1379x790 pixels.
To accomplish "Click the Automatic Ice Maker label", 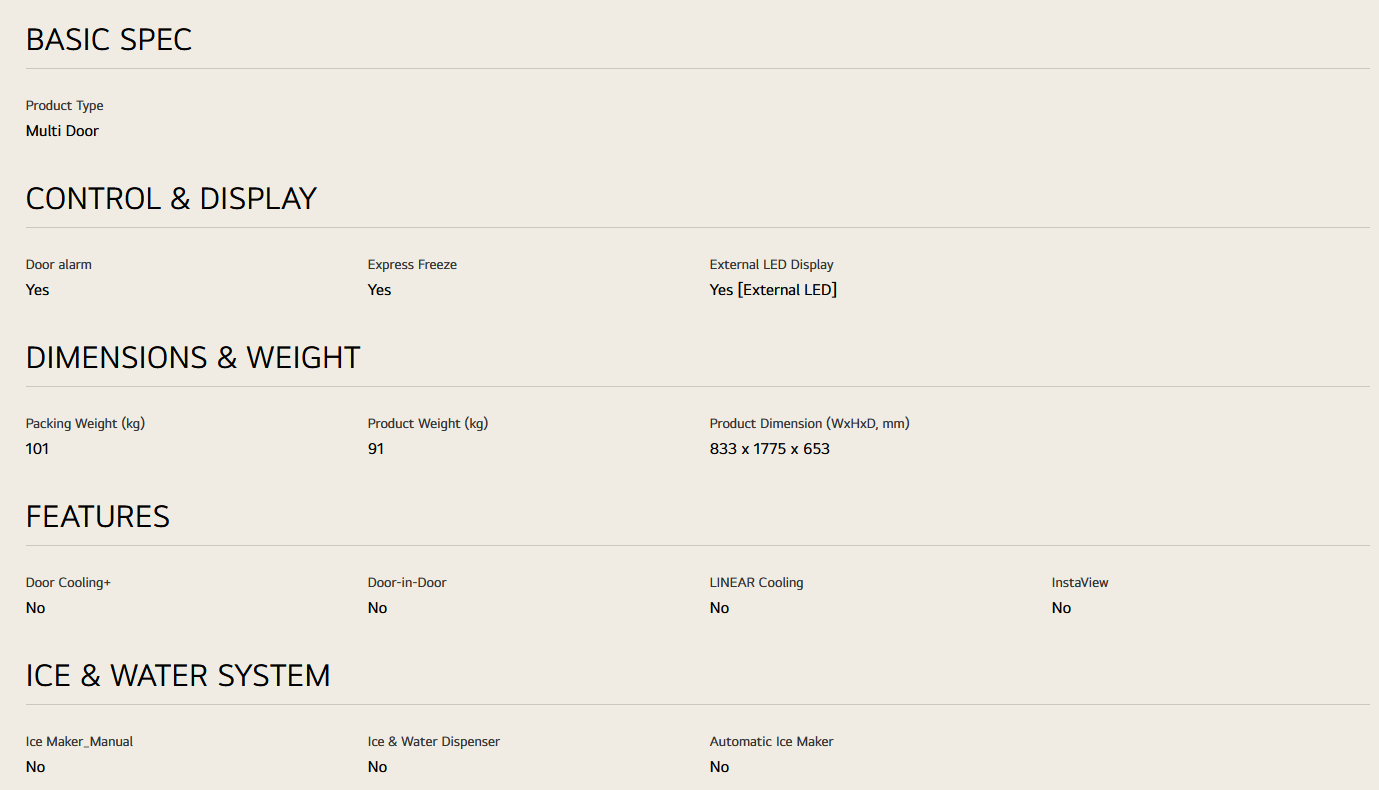I will (771, 742).
